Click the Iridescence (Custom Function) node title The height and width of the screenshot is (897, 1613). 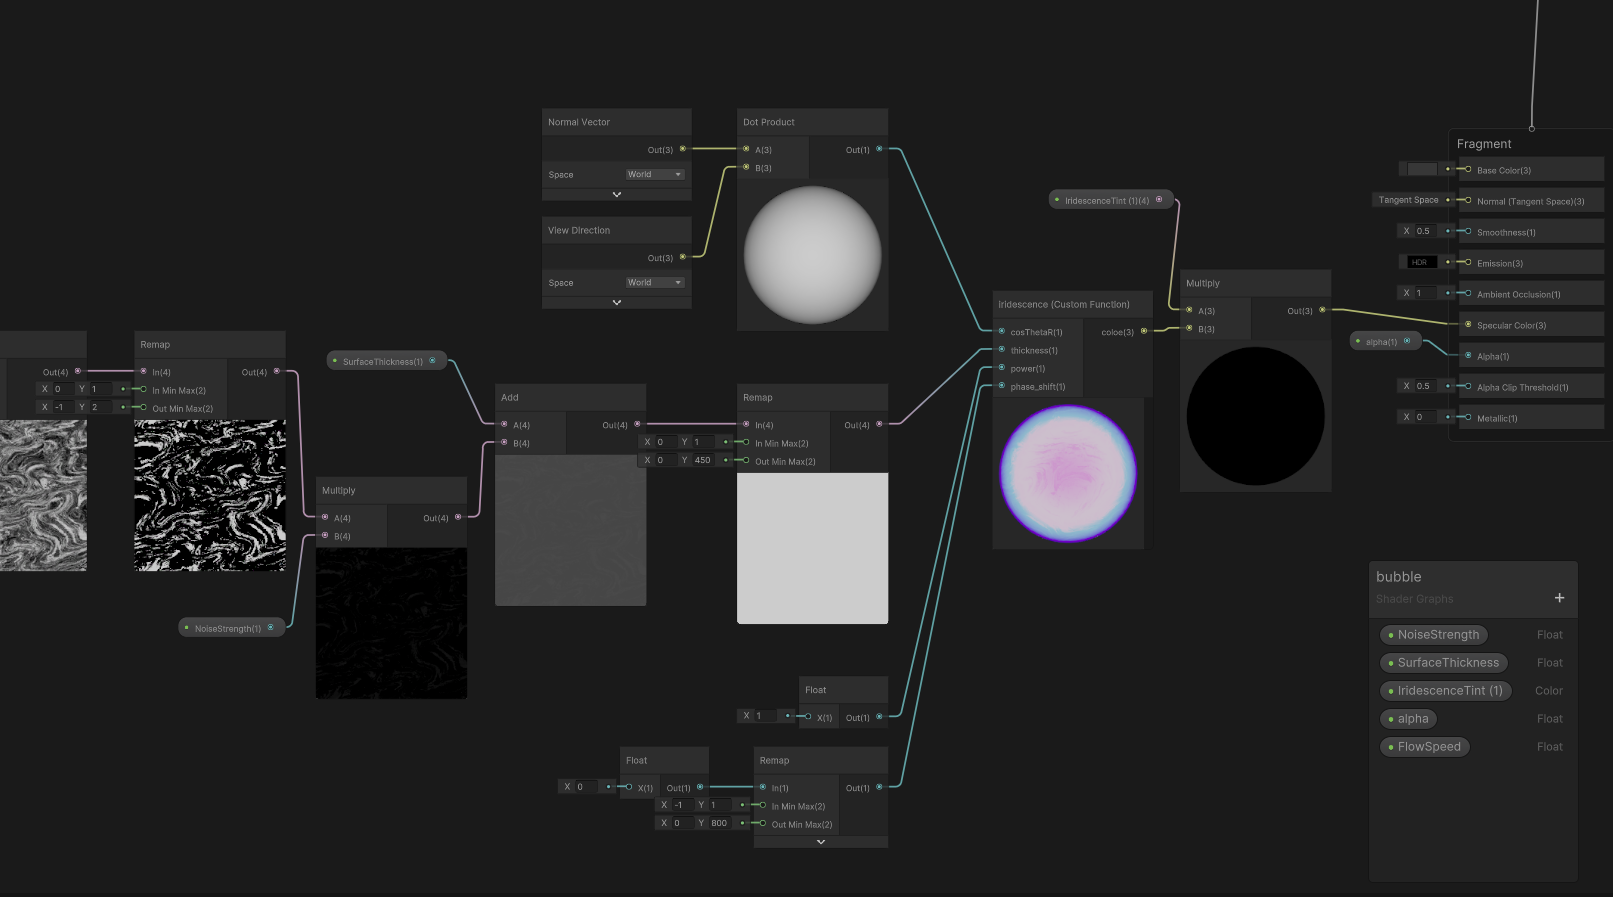(x=1063, y=304)
